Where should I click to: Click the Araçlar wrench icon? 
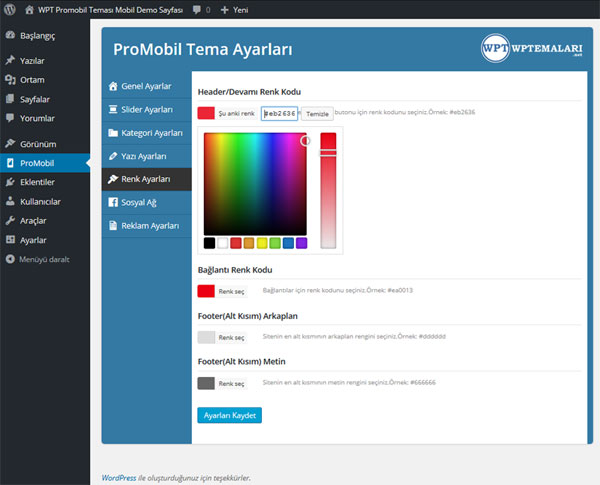(10, 220)
